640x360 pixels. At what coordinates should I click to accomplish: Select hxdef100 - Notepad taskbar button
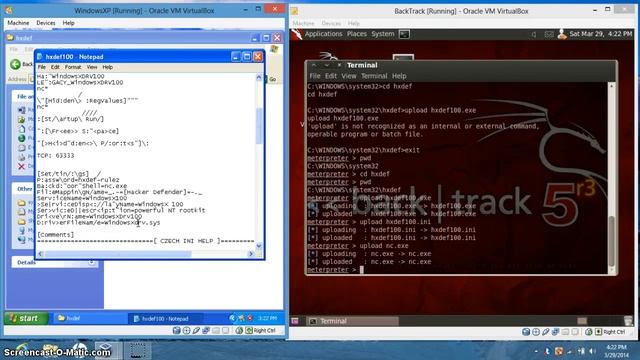166,318
